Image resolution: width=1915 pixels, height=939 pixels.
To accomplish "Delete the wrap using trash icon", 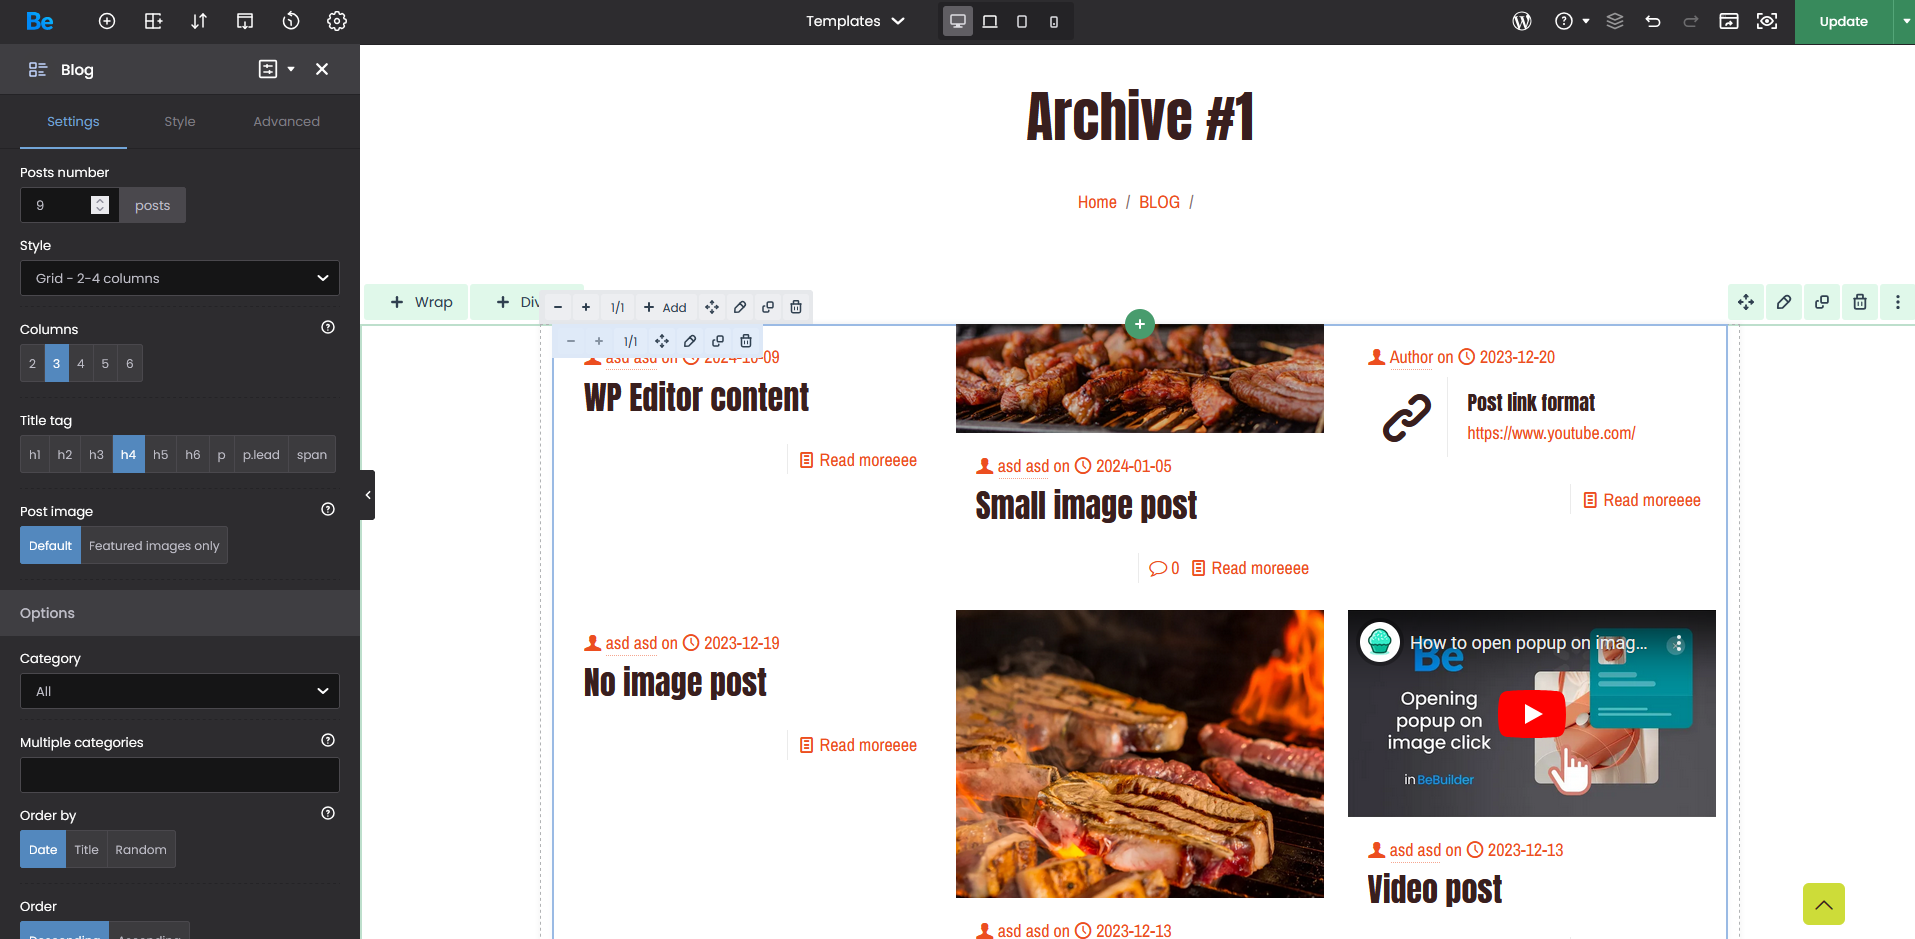I will 796,307.
